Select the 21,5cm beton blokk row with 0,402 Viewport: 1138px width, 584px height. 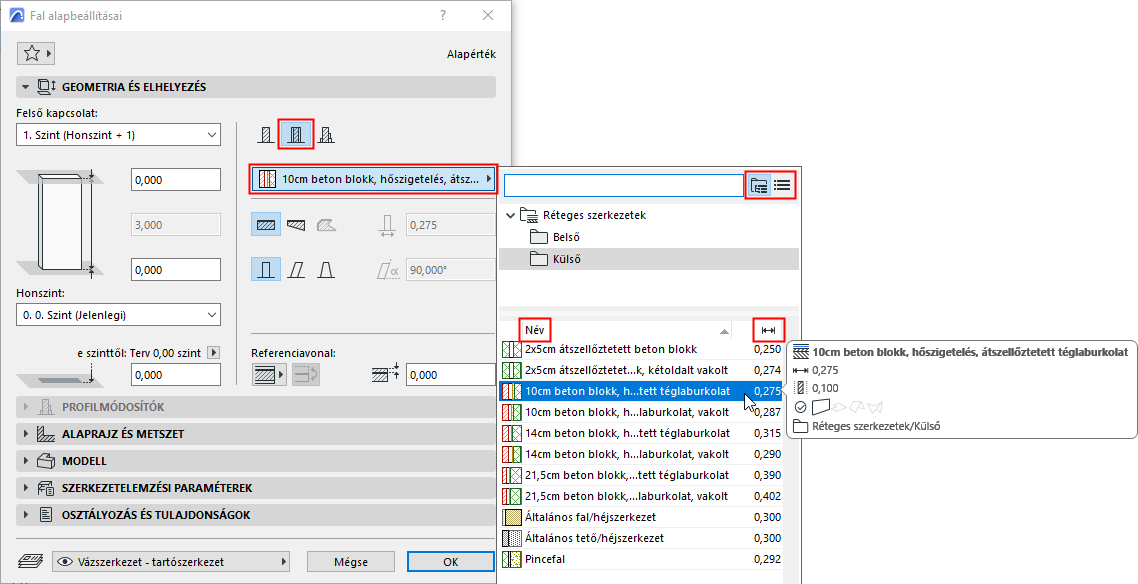[642, 496]
